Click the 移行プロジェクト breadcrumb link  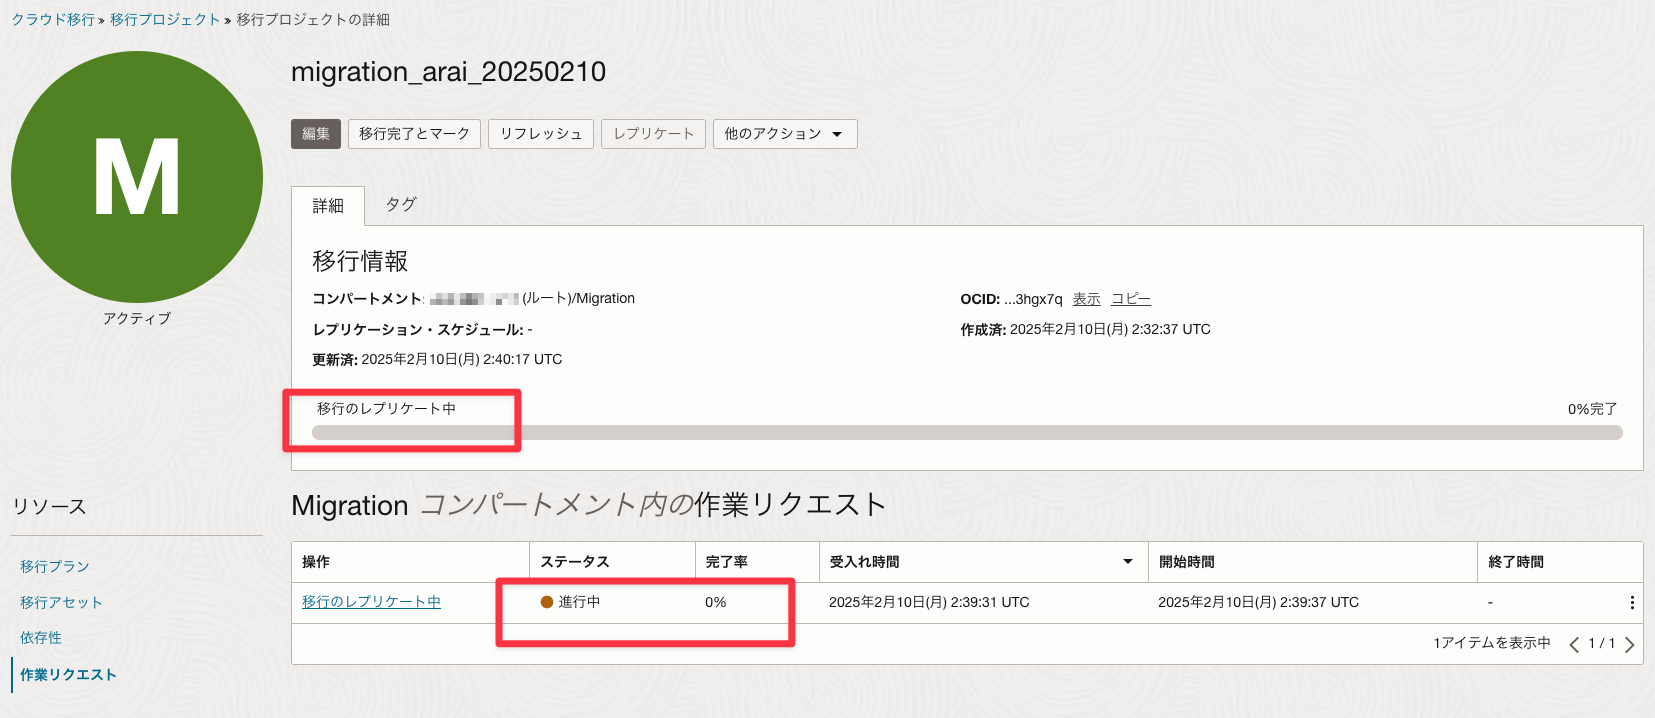coord(165,19)
